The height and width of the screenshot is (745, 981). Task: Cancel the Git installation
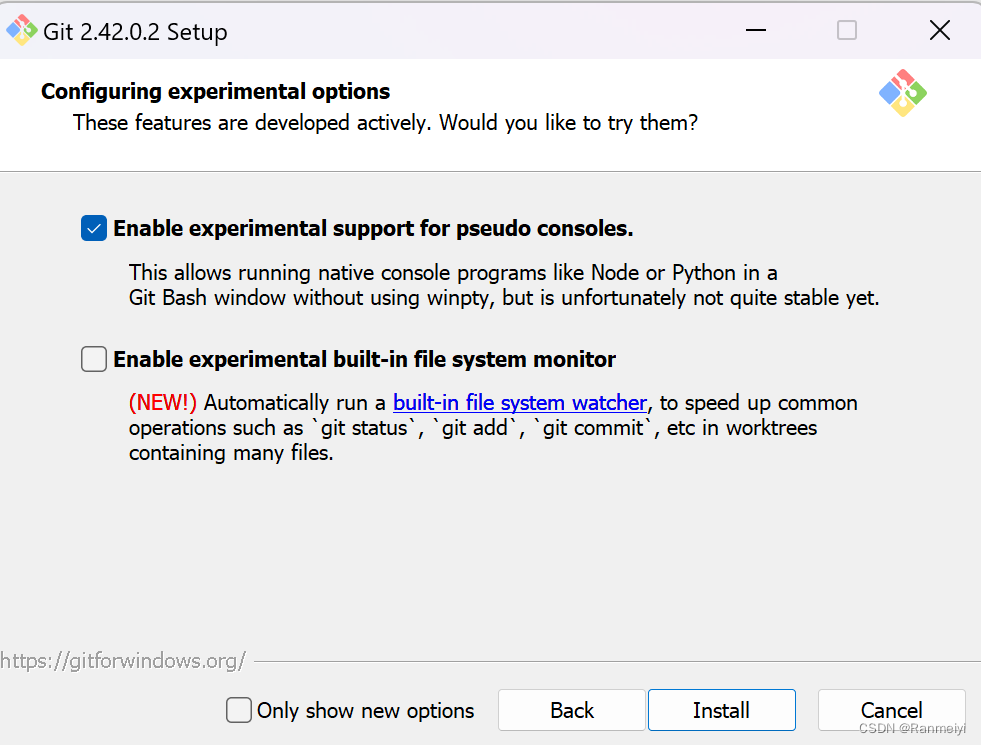891,710
